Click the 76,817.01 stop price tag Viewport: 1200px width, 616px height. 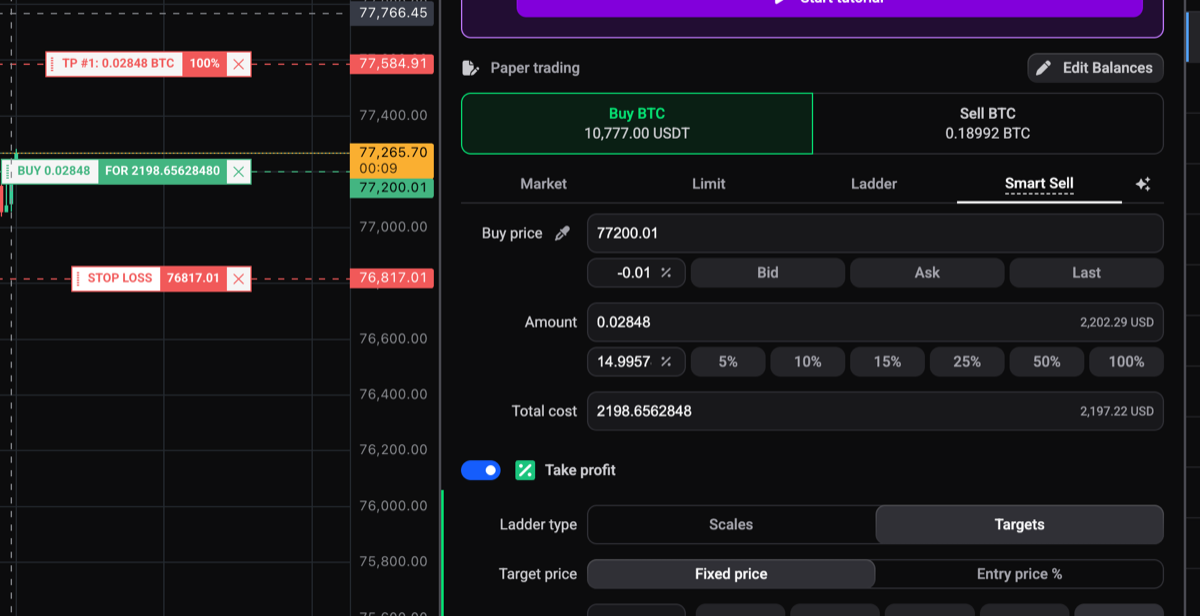391,278
